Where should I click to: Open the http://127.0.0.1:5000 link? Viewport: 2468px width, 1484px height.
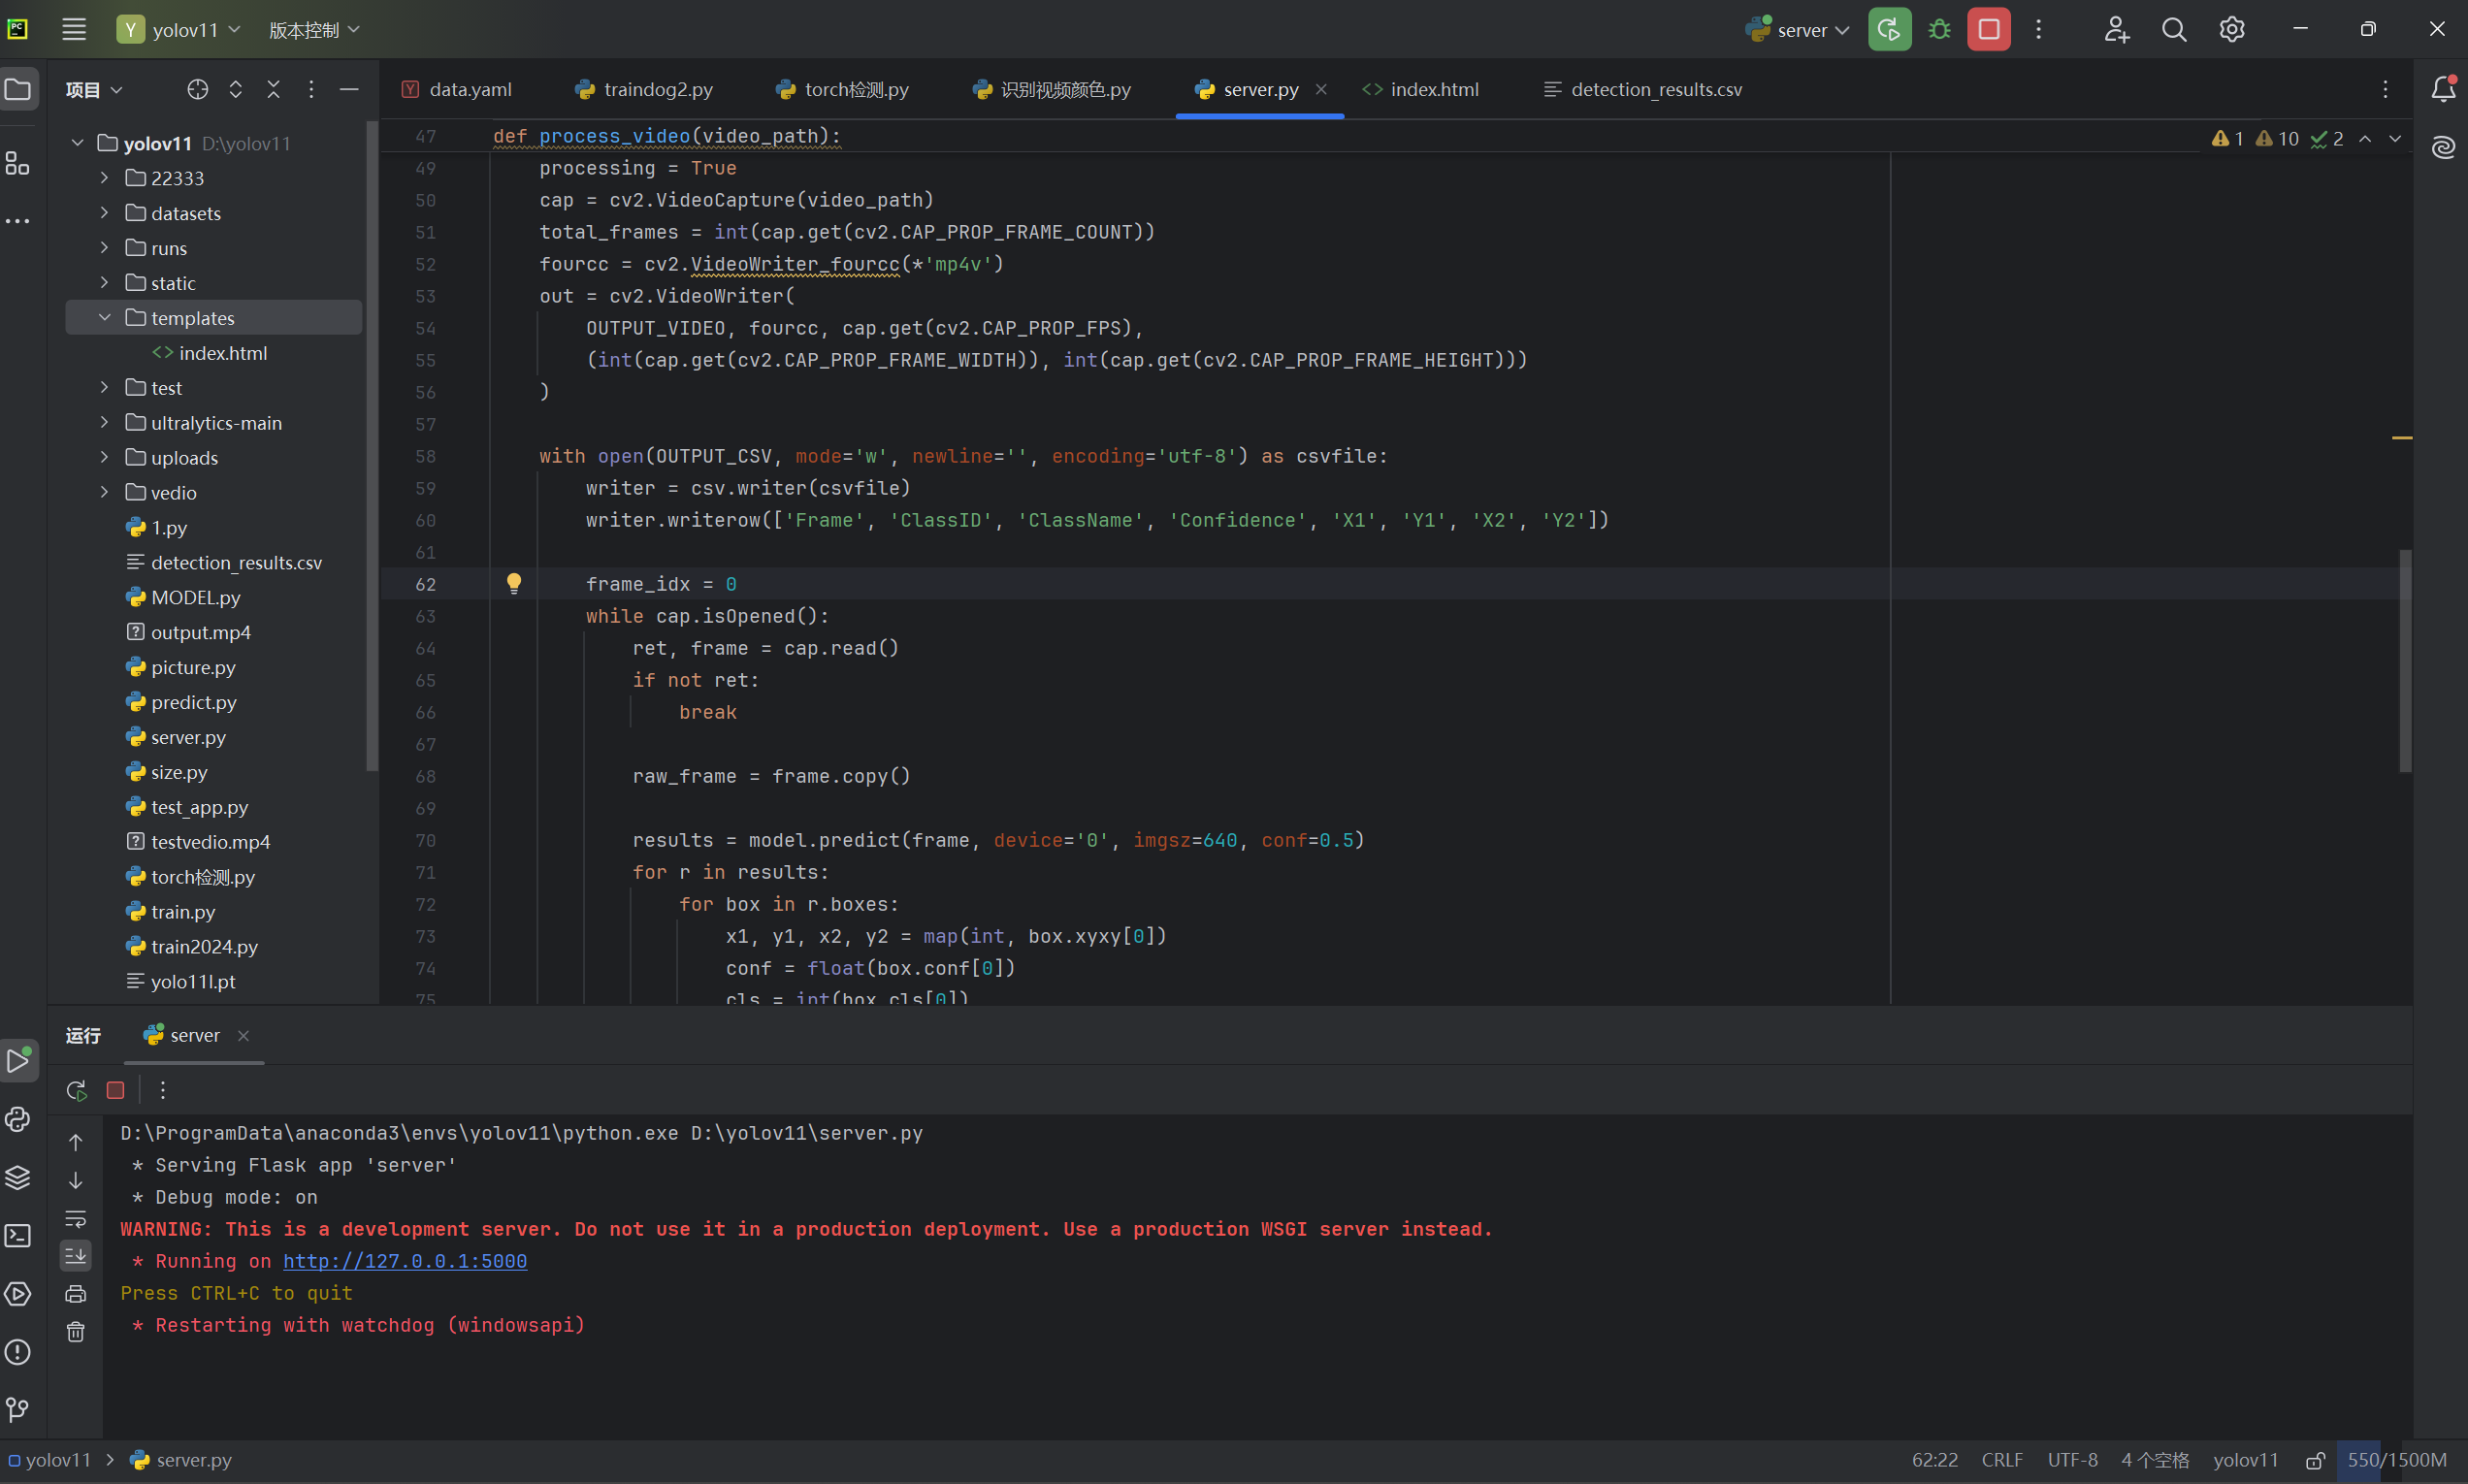[x=404, y=1261]
